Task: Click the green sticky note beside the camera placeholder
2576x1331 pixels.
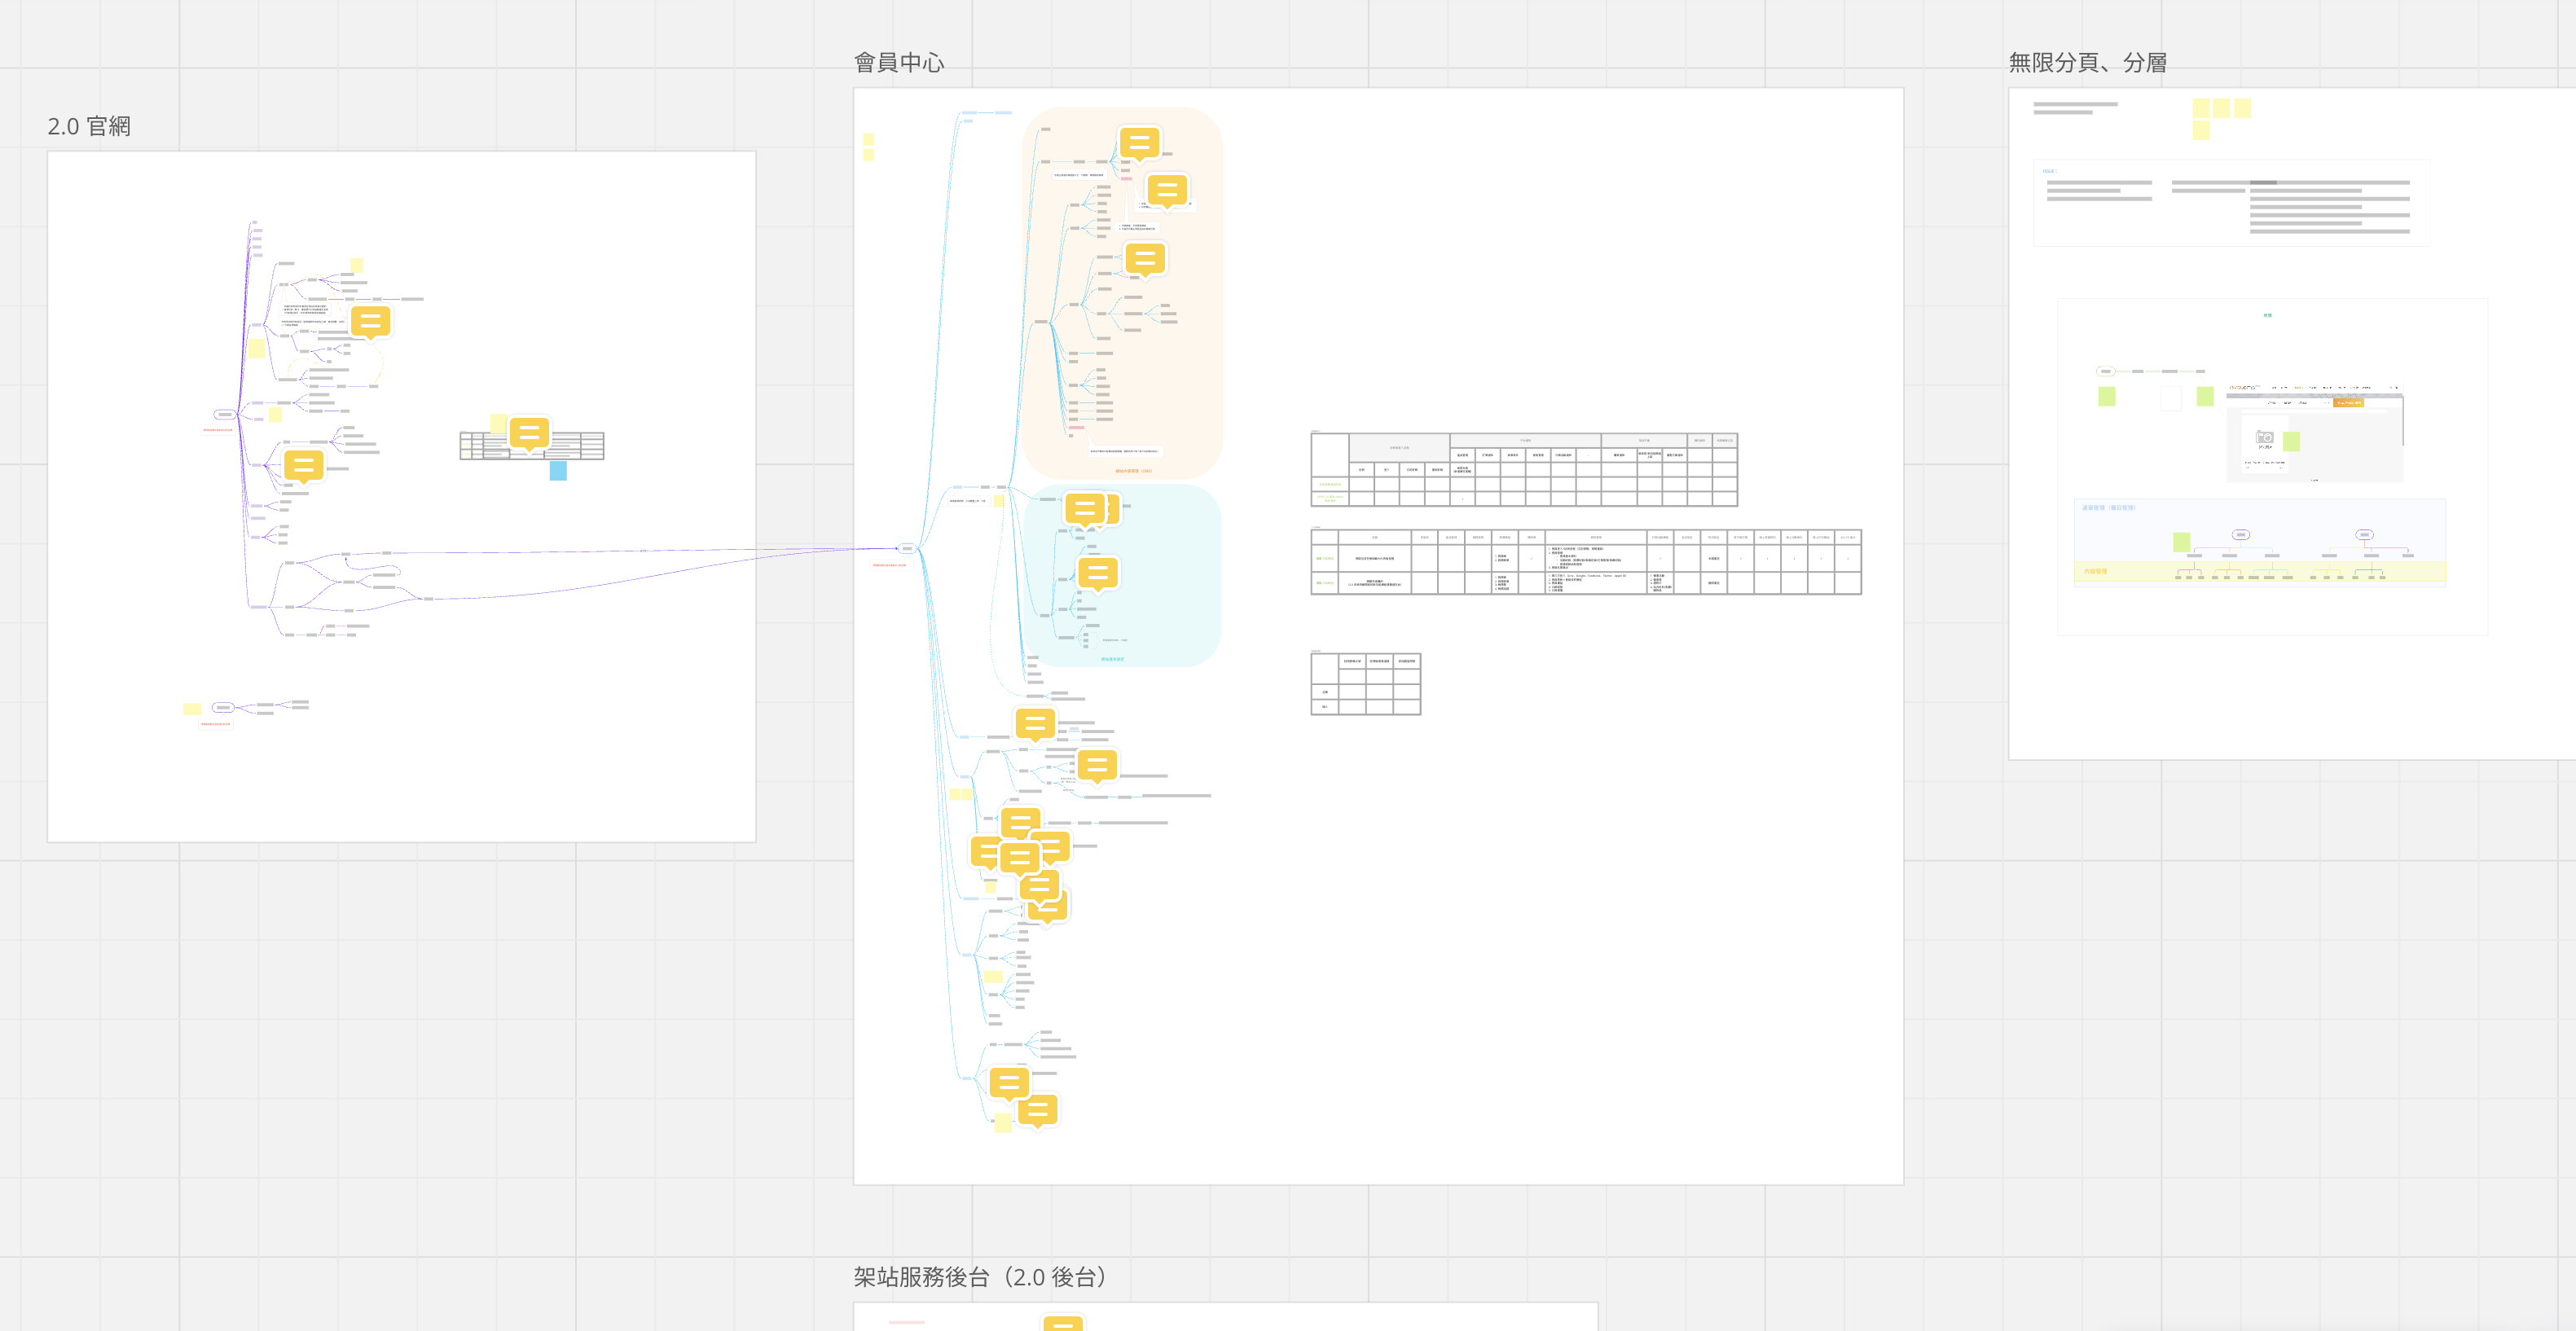Action: [2291, 441]
